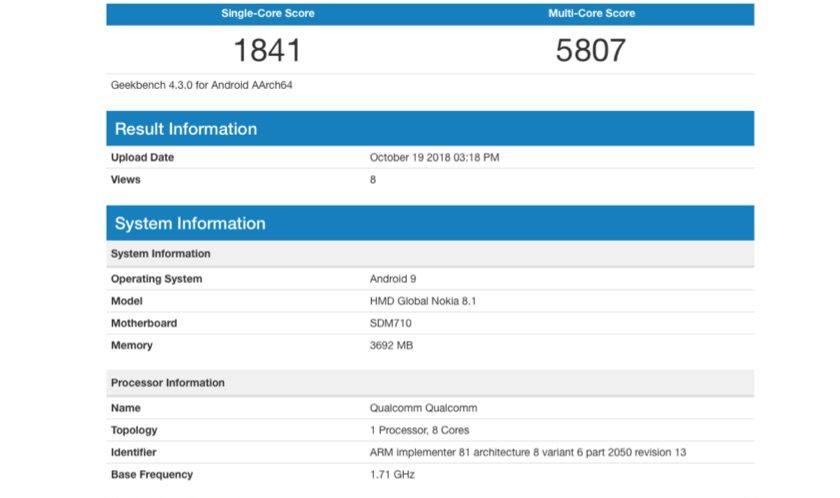
Task: Select the Android 9 value
Action: click(393, 279)
